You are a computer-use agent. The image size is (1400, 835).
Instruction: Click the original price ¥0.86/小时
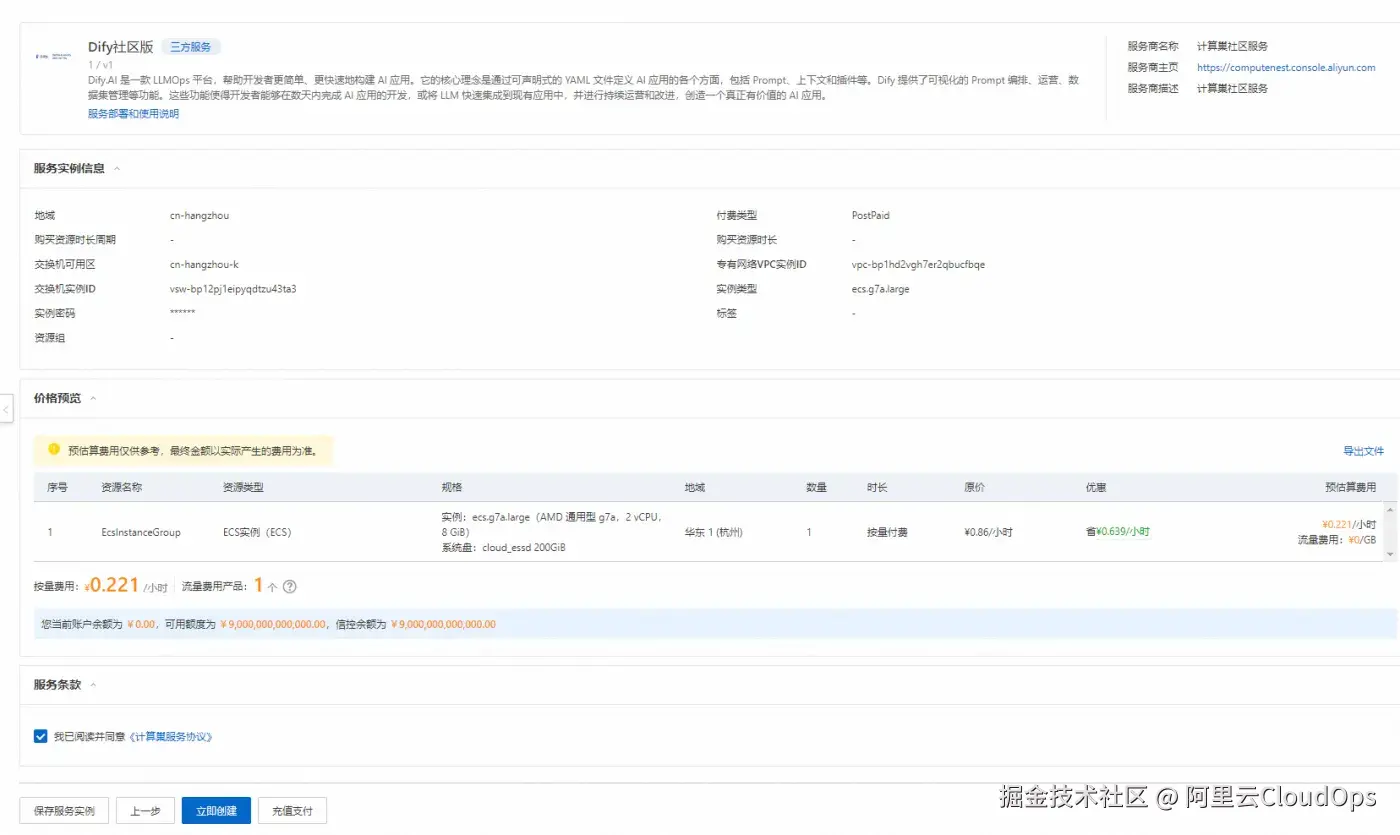pyautogui.click(x=988, y=532)
